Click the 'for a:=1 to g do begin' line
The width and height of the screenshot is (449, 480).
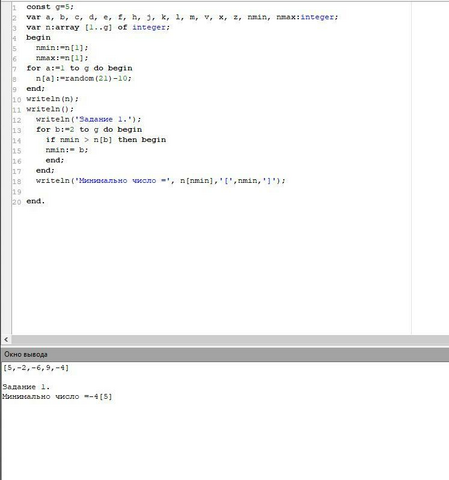click(79, 68)
